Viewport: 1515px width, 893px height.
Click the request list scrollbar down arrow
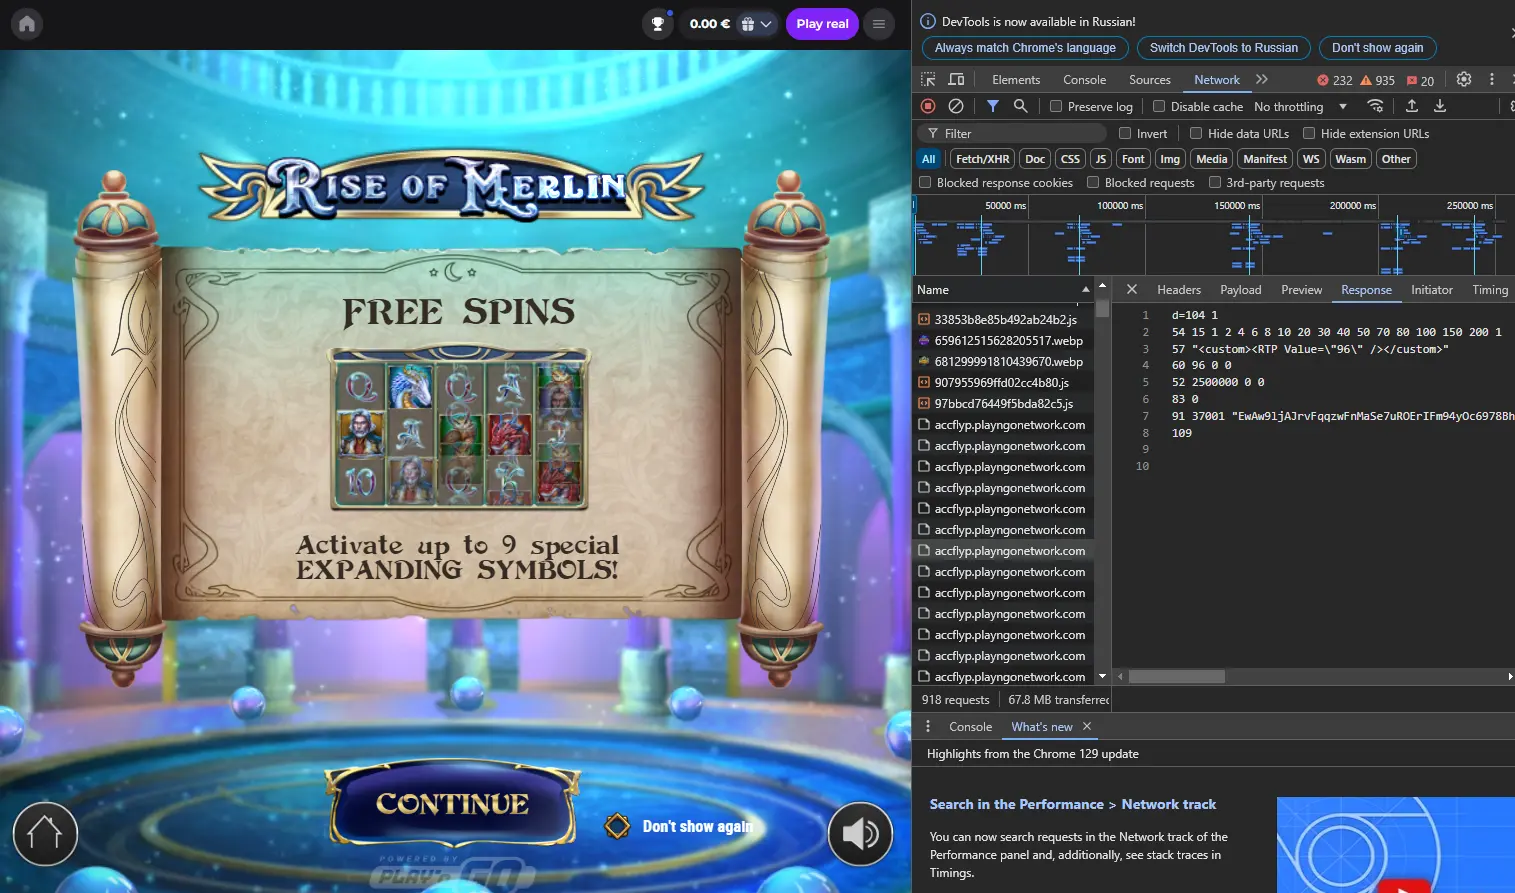tap(1102, 677)
